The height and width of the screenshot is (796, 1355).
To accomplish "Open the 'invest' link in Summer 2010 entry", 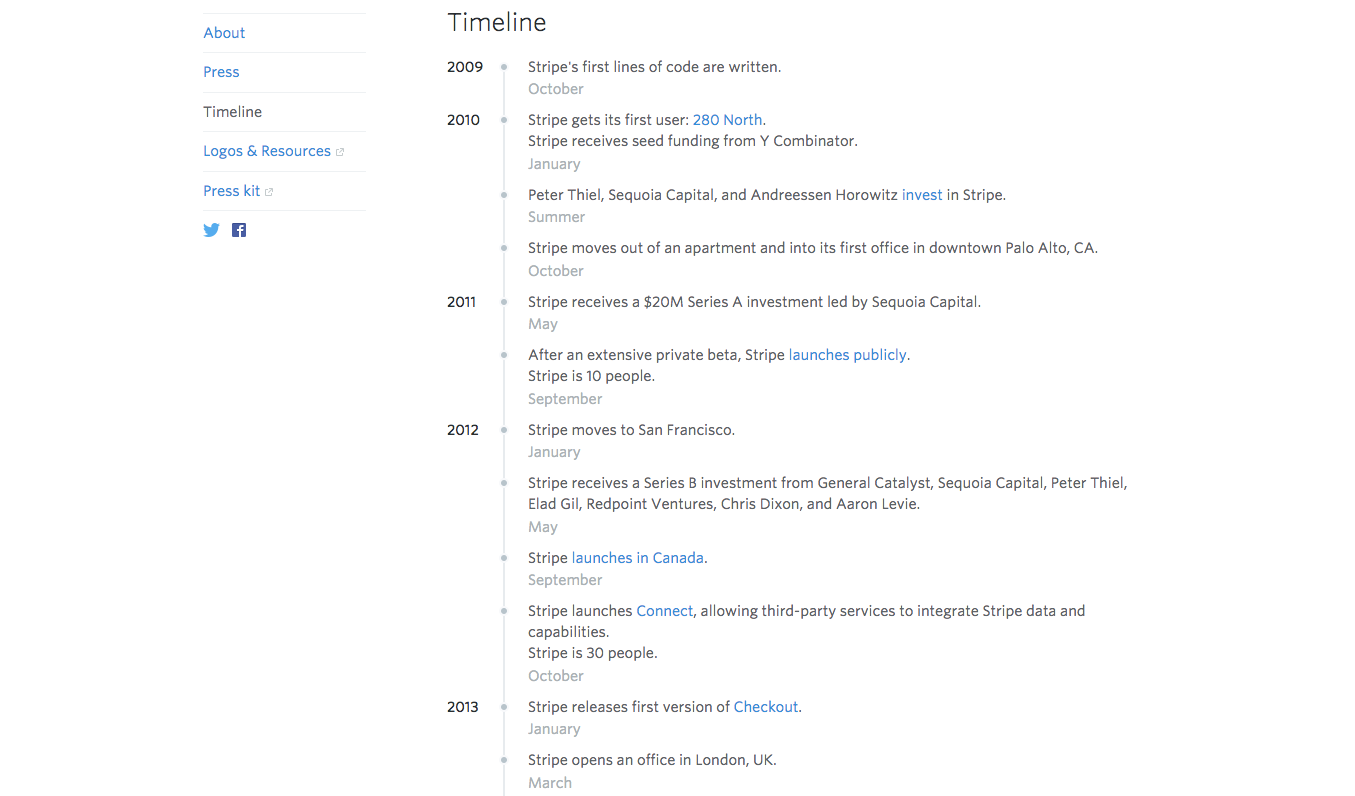I will tap(922, 195).
